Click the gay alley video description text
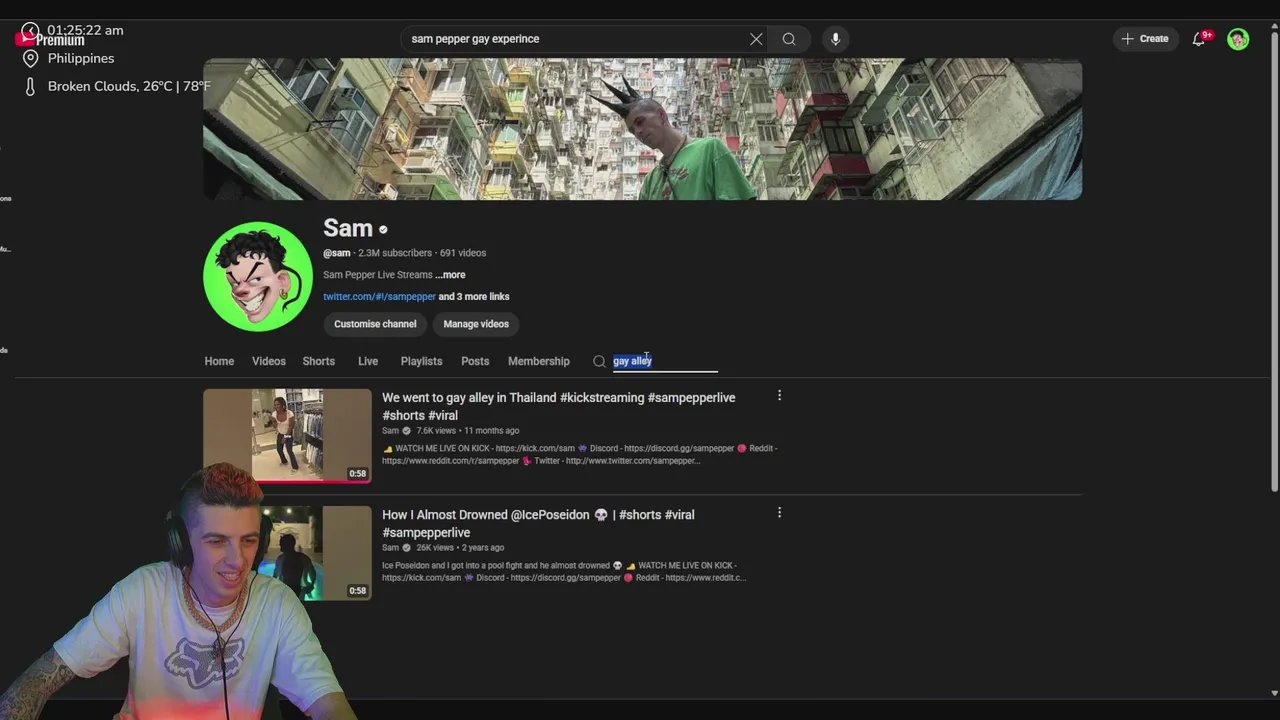This screenshot has height=720, width=1280. [x=580, y=454]
